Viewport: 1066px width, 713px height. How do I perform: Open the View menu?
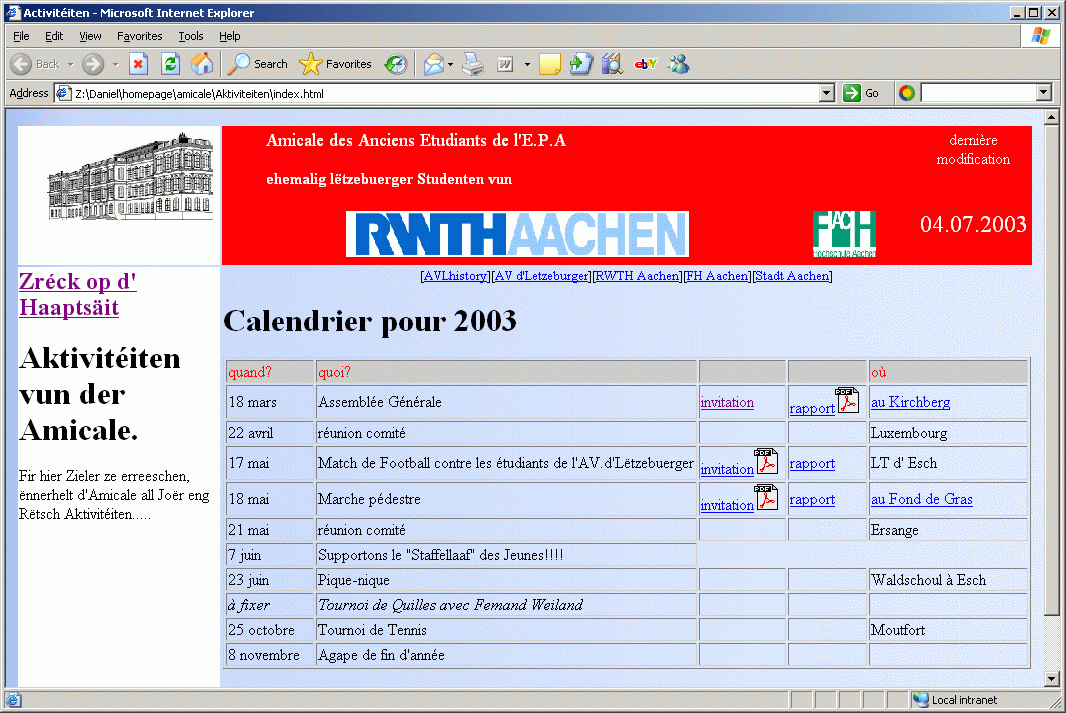90,36
